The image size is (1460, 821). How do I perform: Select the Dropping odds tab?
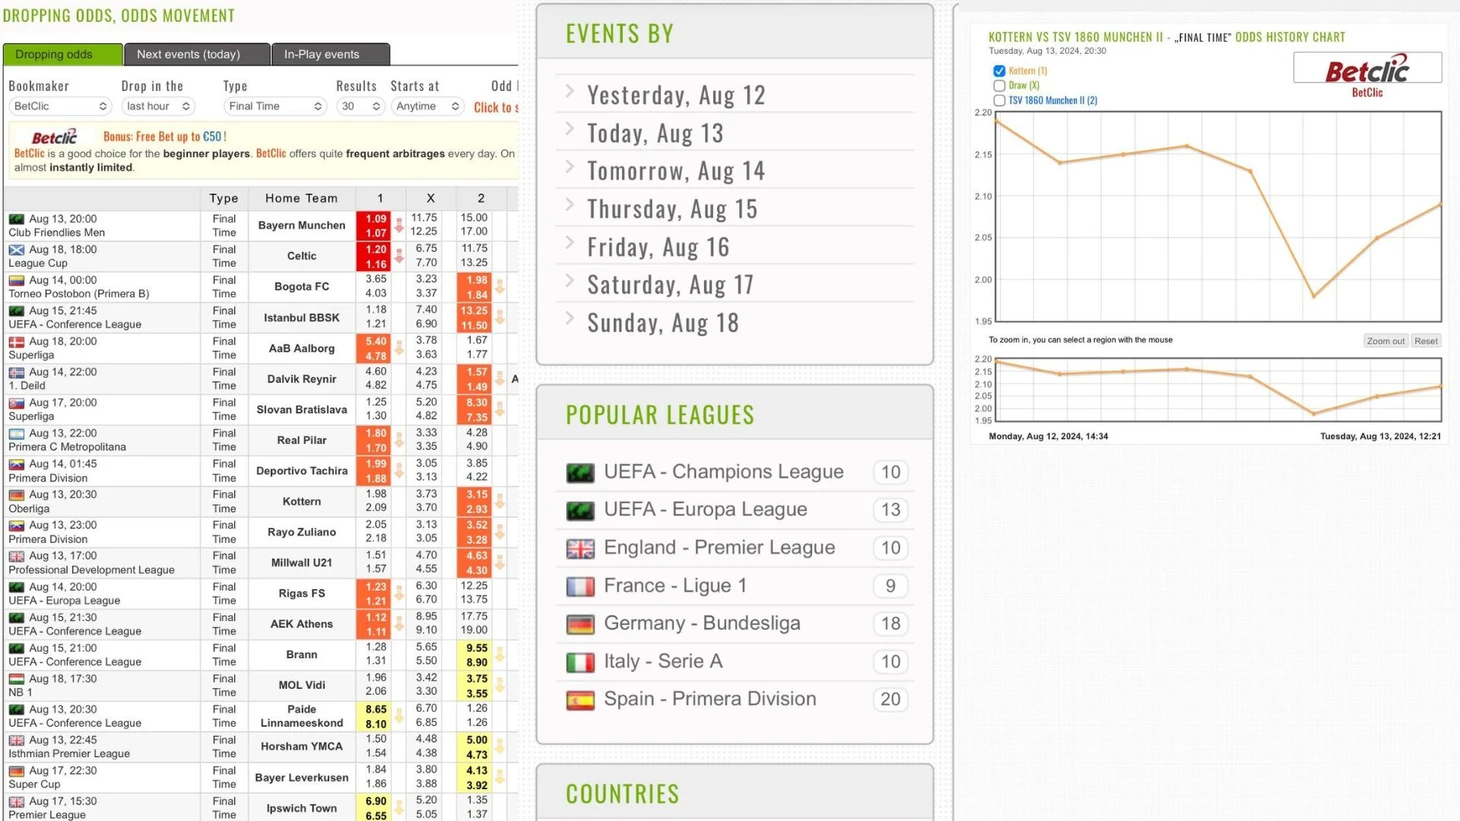tap(63, 54)
